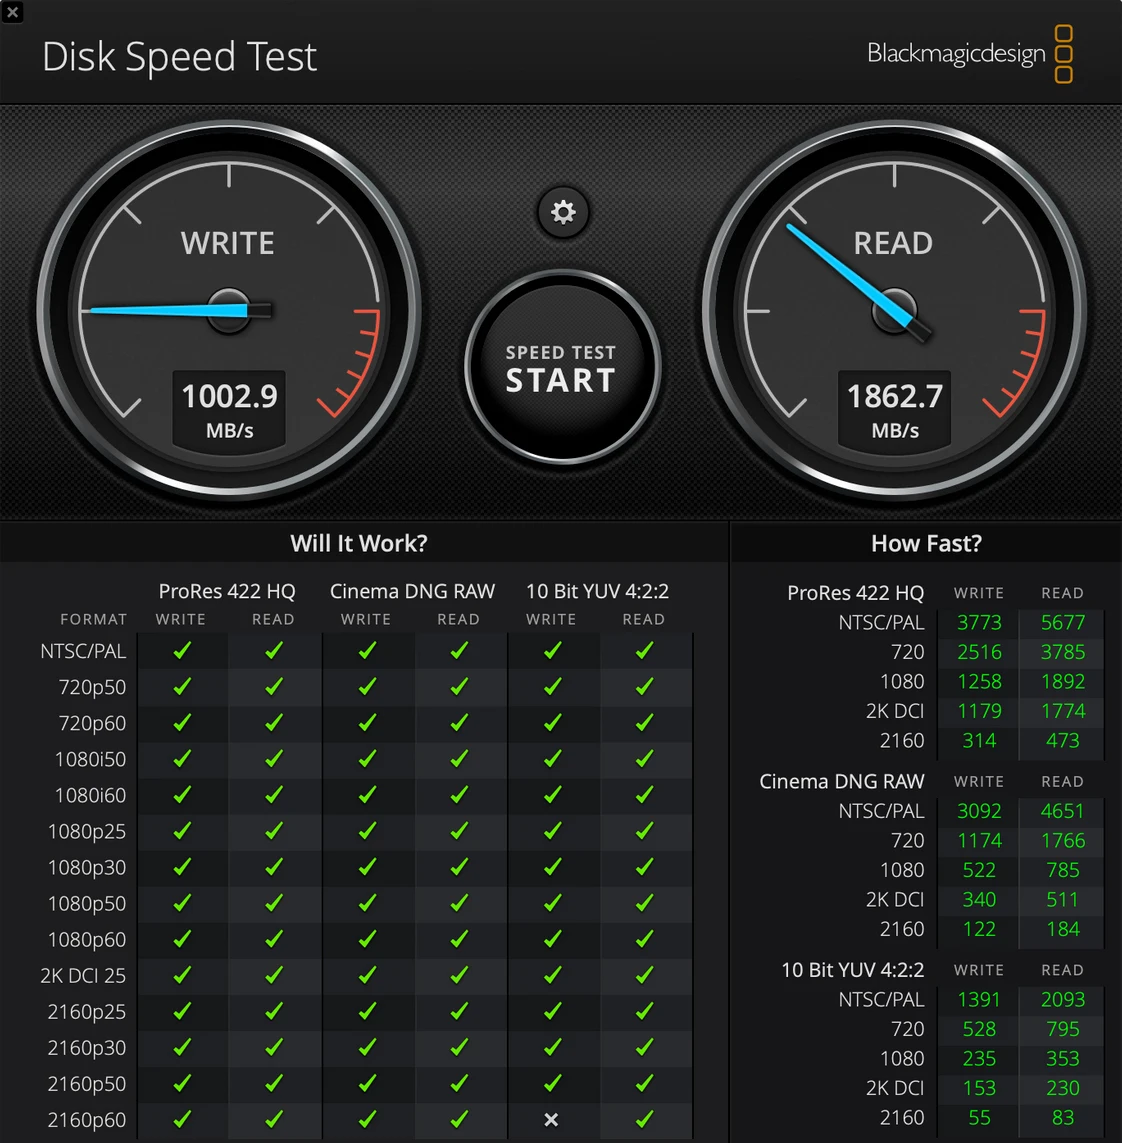Viewport: 1122px width, 1143px height.
Task: Click NTSC/PAL ProRes 422 HQ write checkmark
Action: [182, 651]
